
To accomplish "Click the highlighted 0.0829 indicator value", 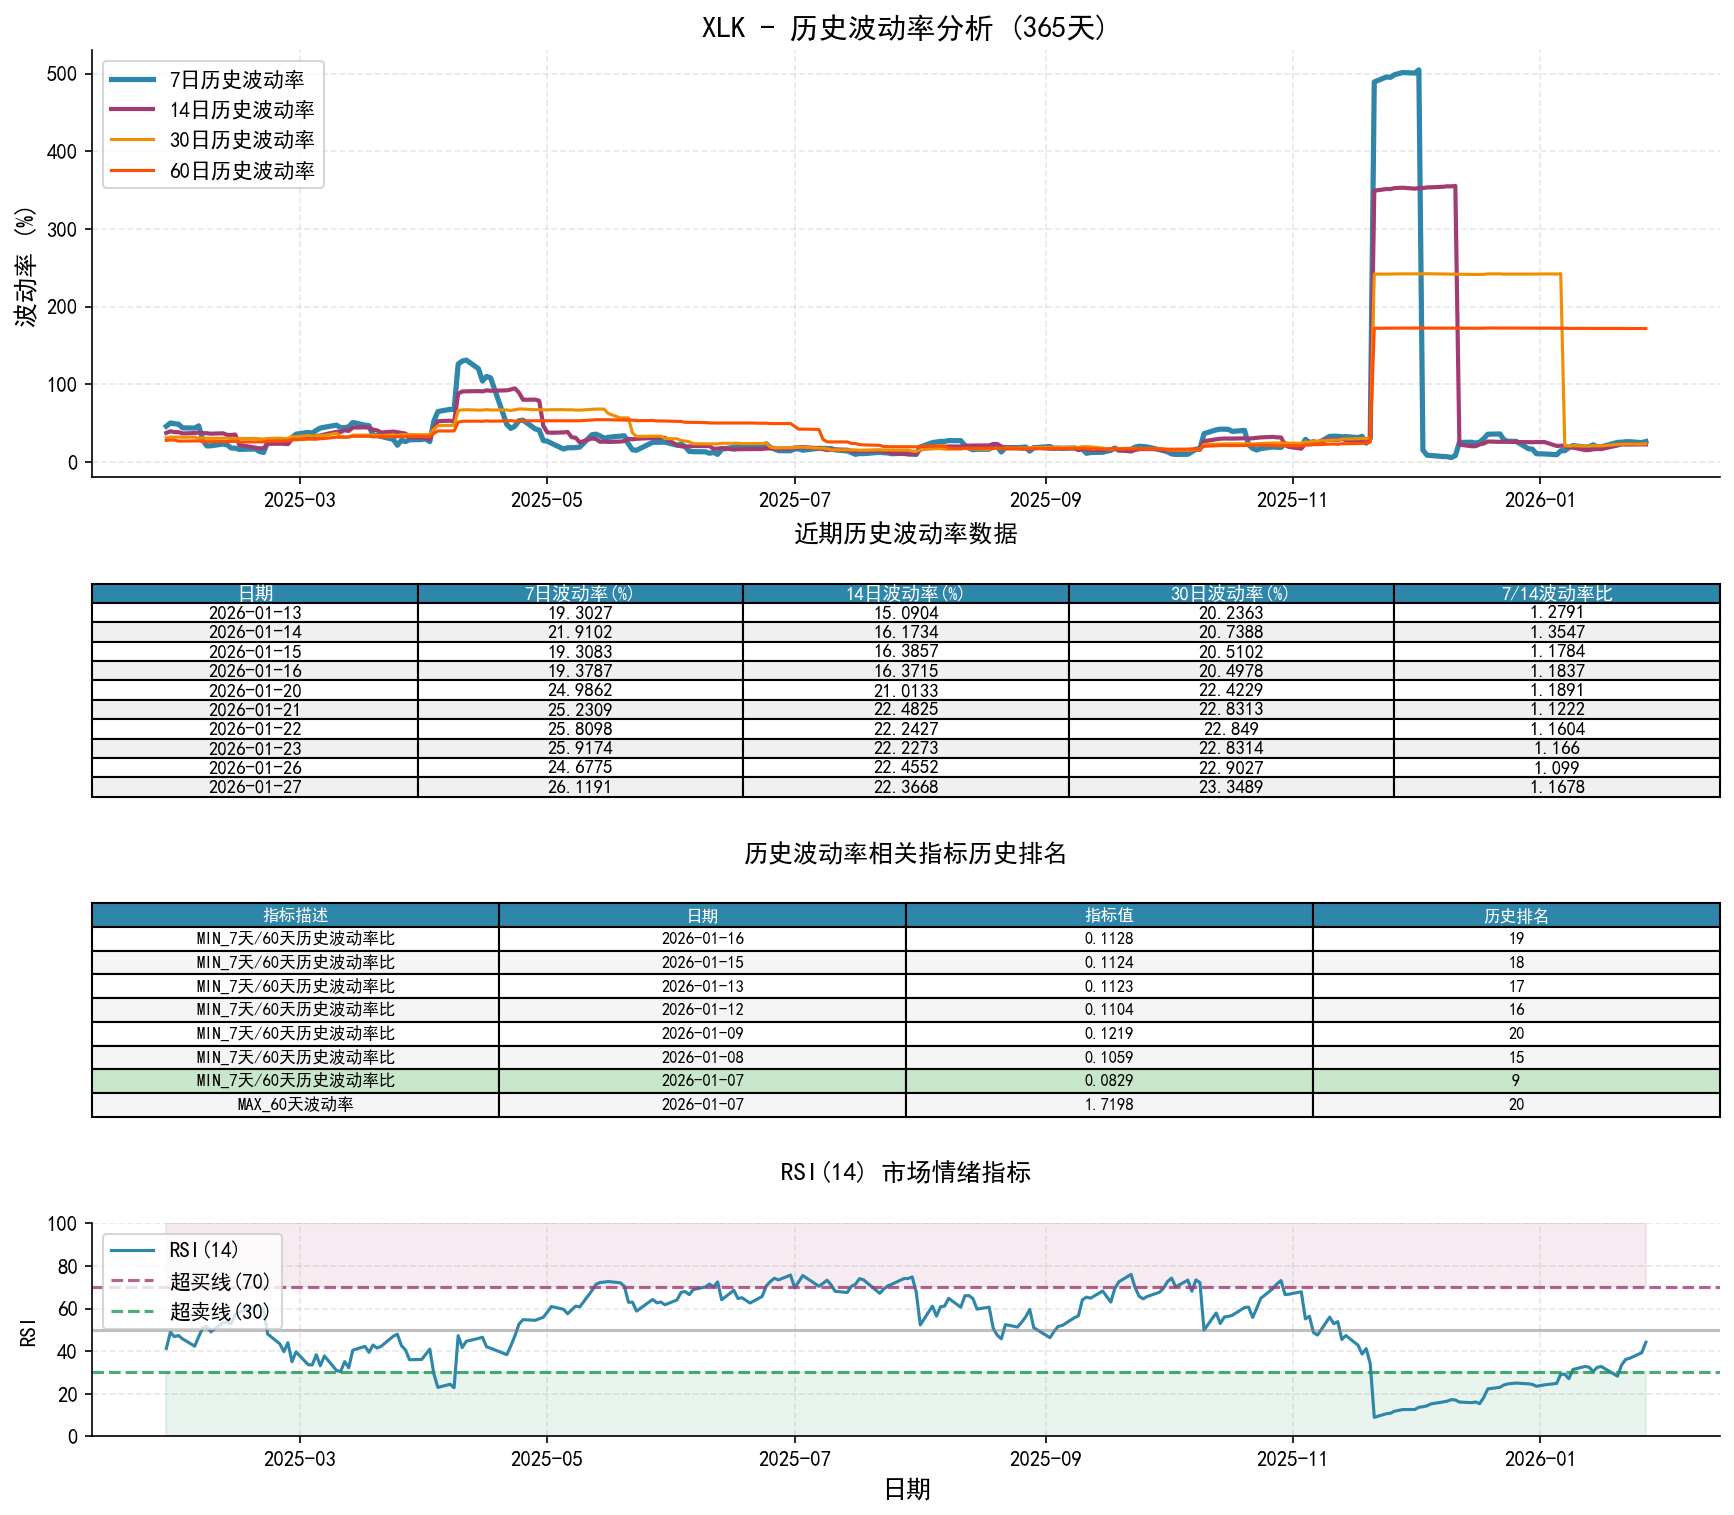I will tap(1109, 1081).
